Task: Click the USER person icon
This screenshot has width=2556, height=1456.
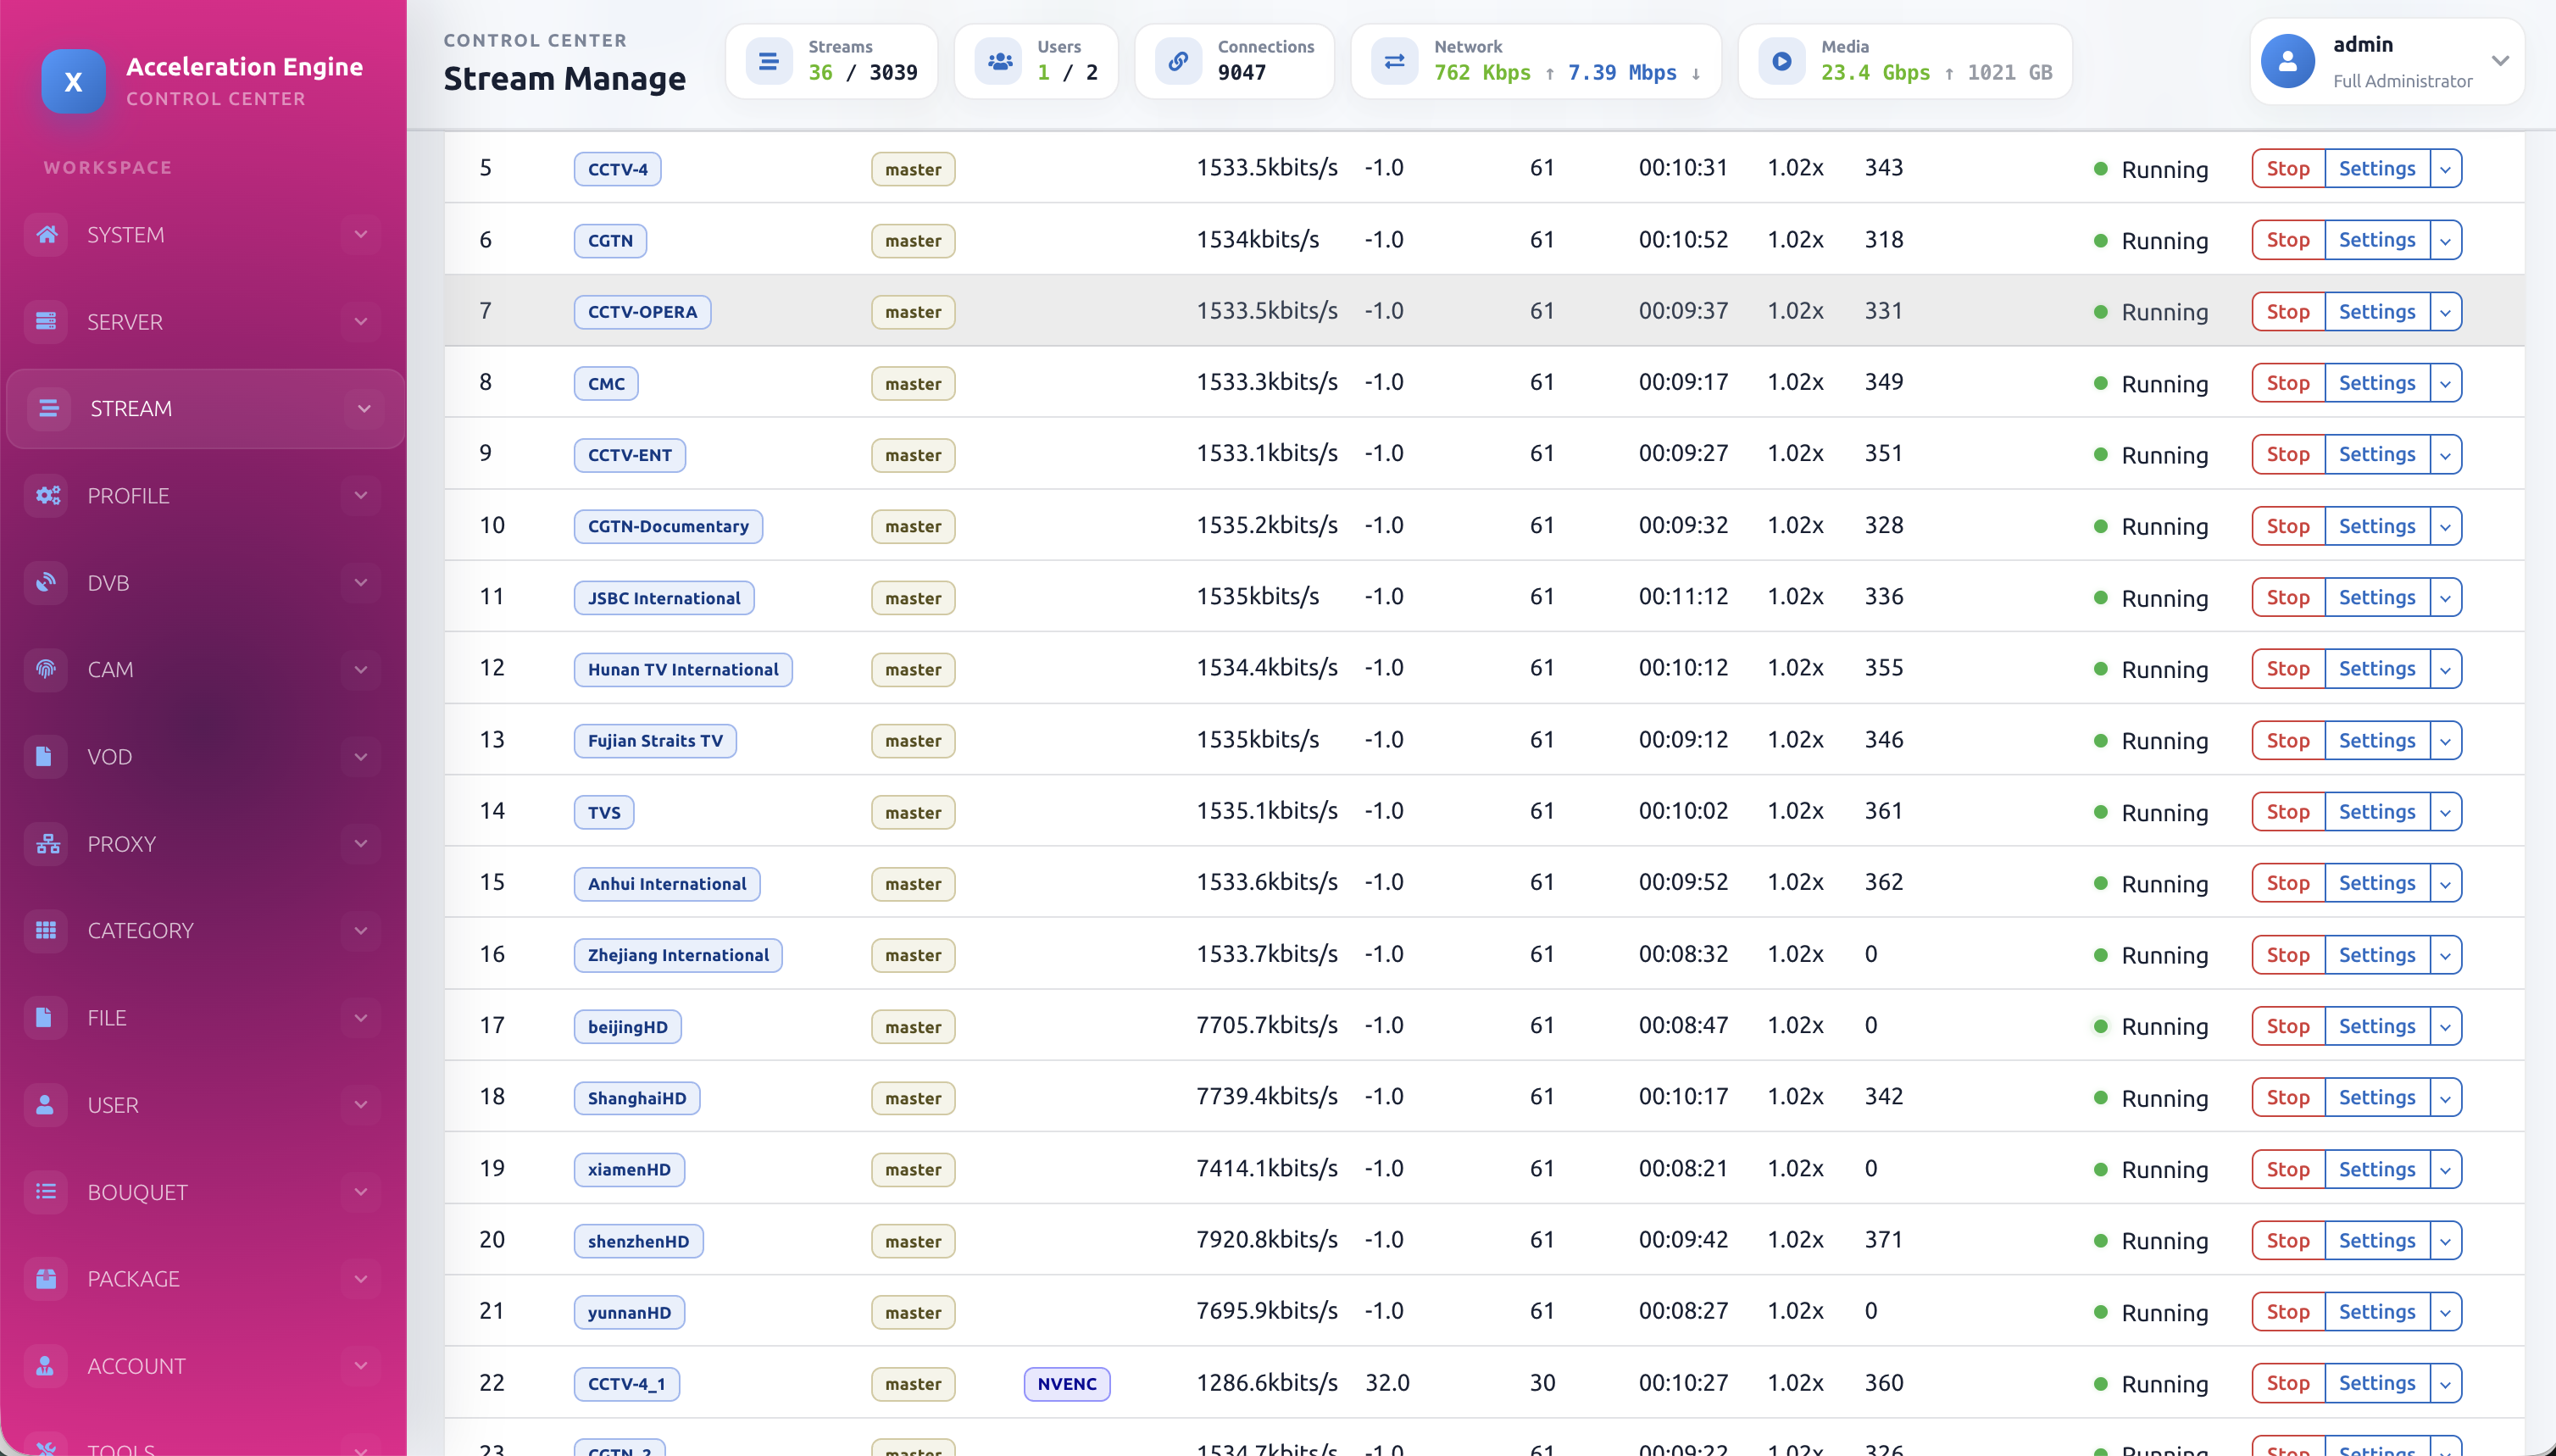Action: [46, 1104]
